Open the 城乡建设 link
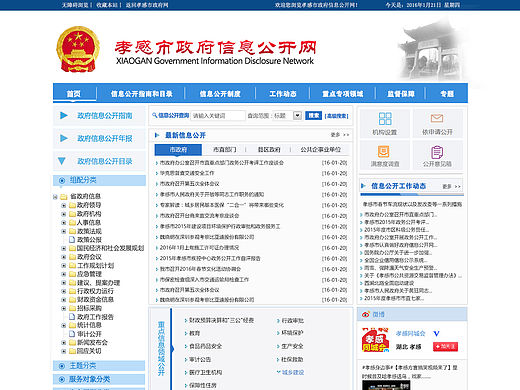Viewport: 520px width, 390px height. (x=293, y=372)
